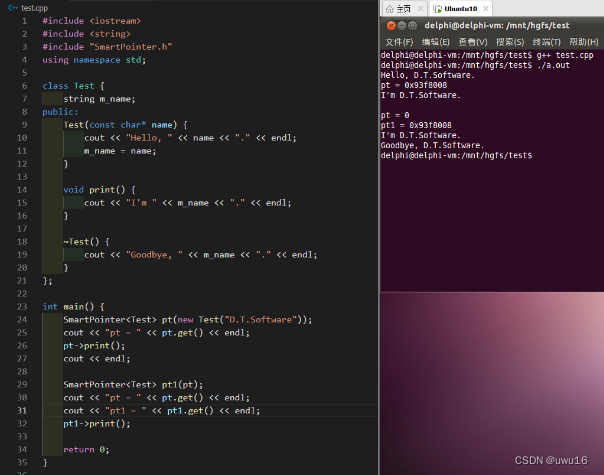Image resolution: width=604 pixels, height=475 pixels.
Task: Place cursor on the SmartPointer.h include line
Action: pyautogui.click(x=107, y=47)
